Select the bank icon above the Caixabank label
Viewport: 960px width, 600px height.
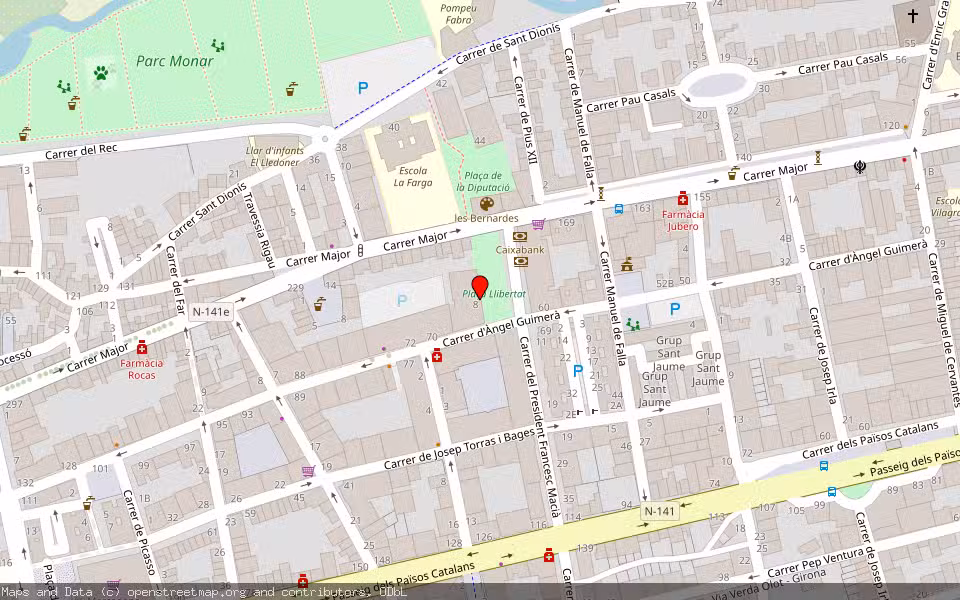[520, 236]
